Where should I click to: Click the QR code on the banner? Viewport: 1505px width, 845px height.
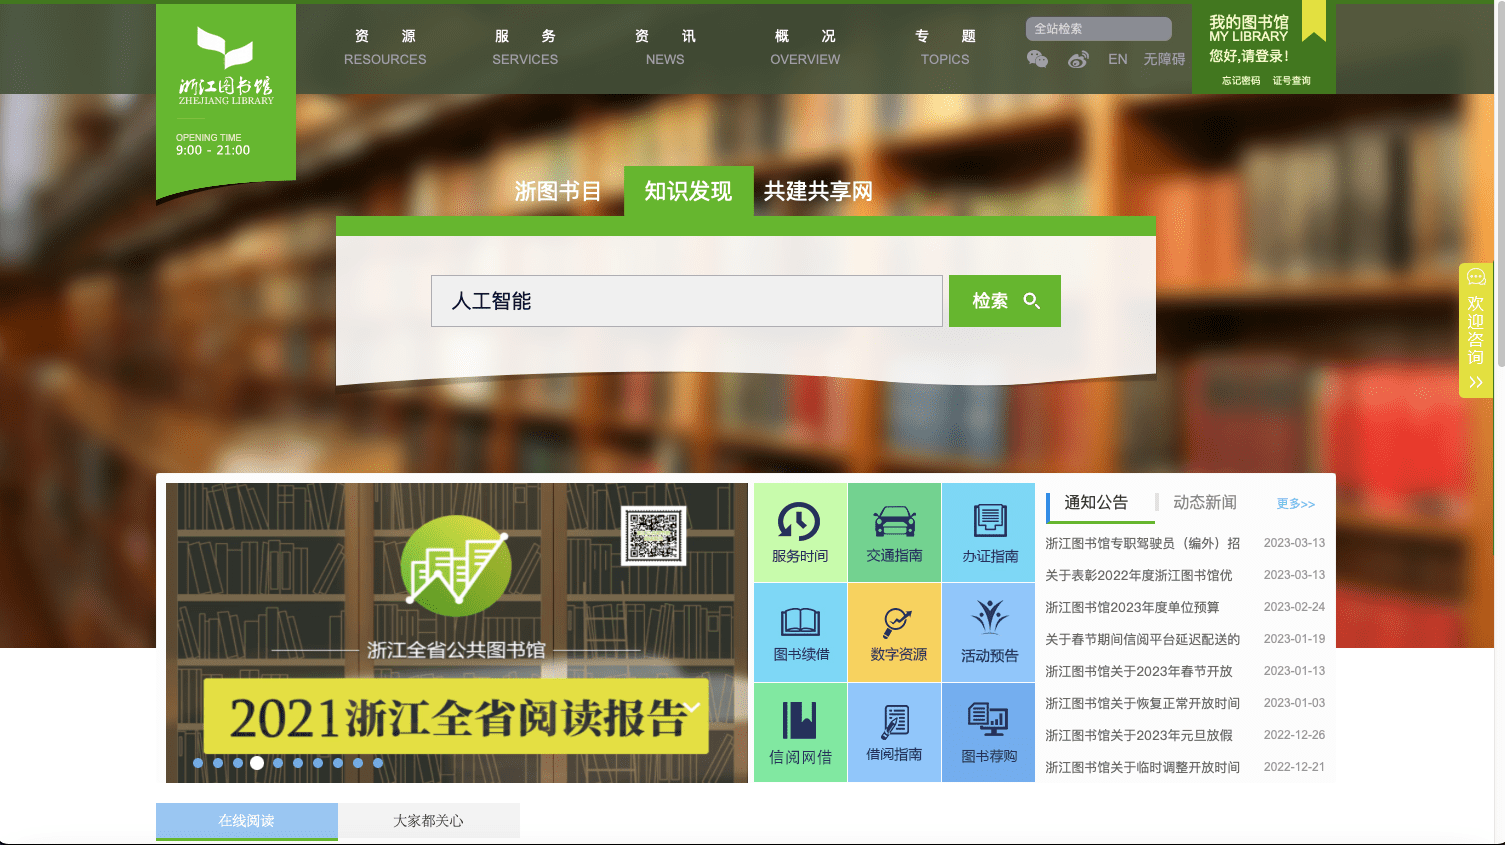654,535
